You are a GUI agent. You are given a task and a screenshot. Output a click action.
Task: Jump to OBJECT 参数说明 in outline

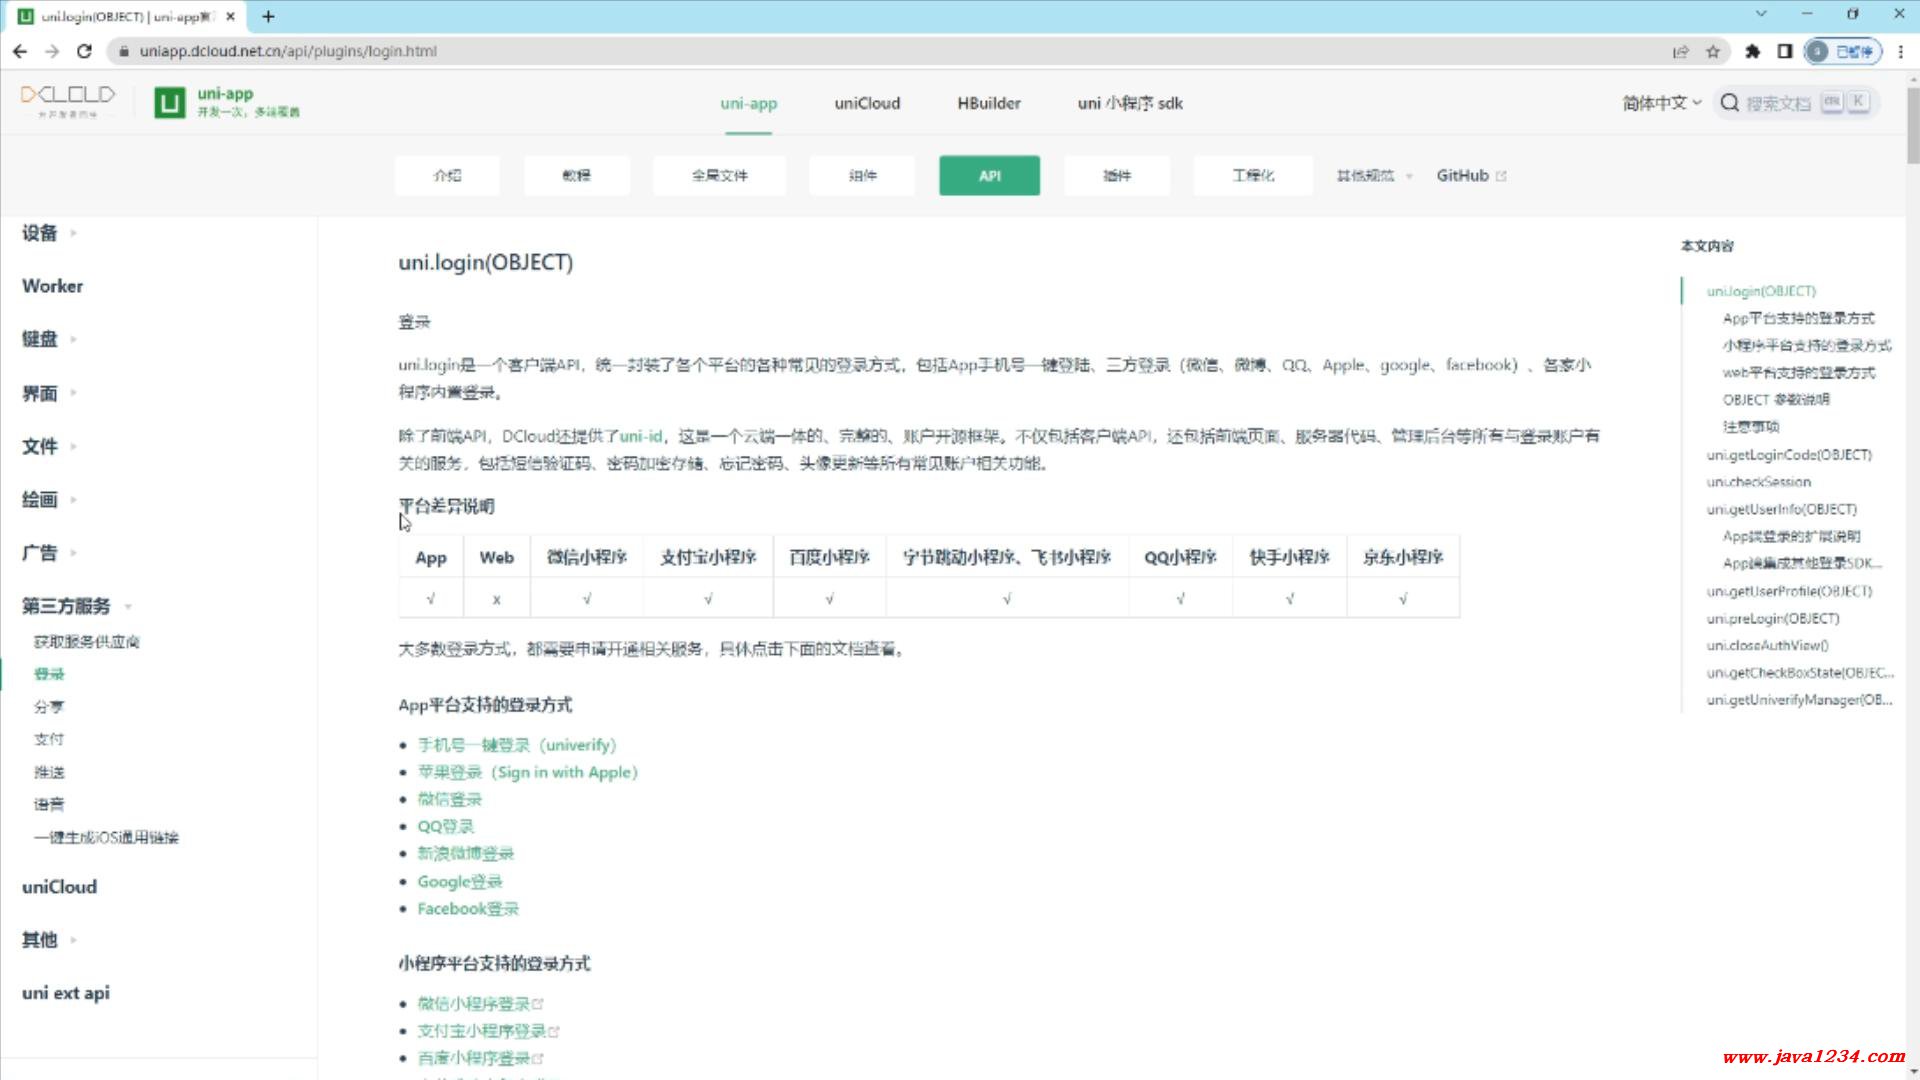tap(1776, 400)
